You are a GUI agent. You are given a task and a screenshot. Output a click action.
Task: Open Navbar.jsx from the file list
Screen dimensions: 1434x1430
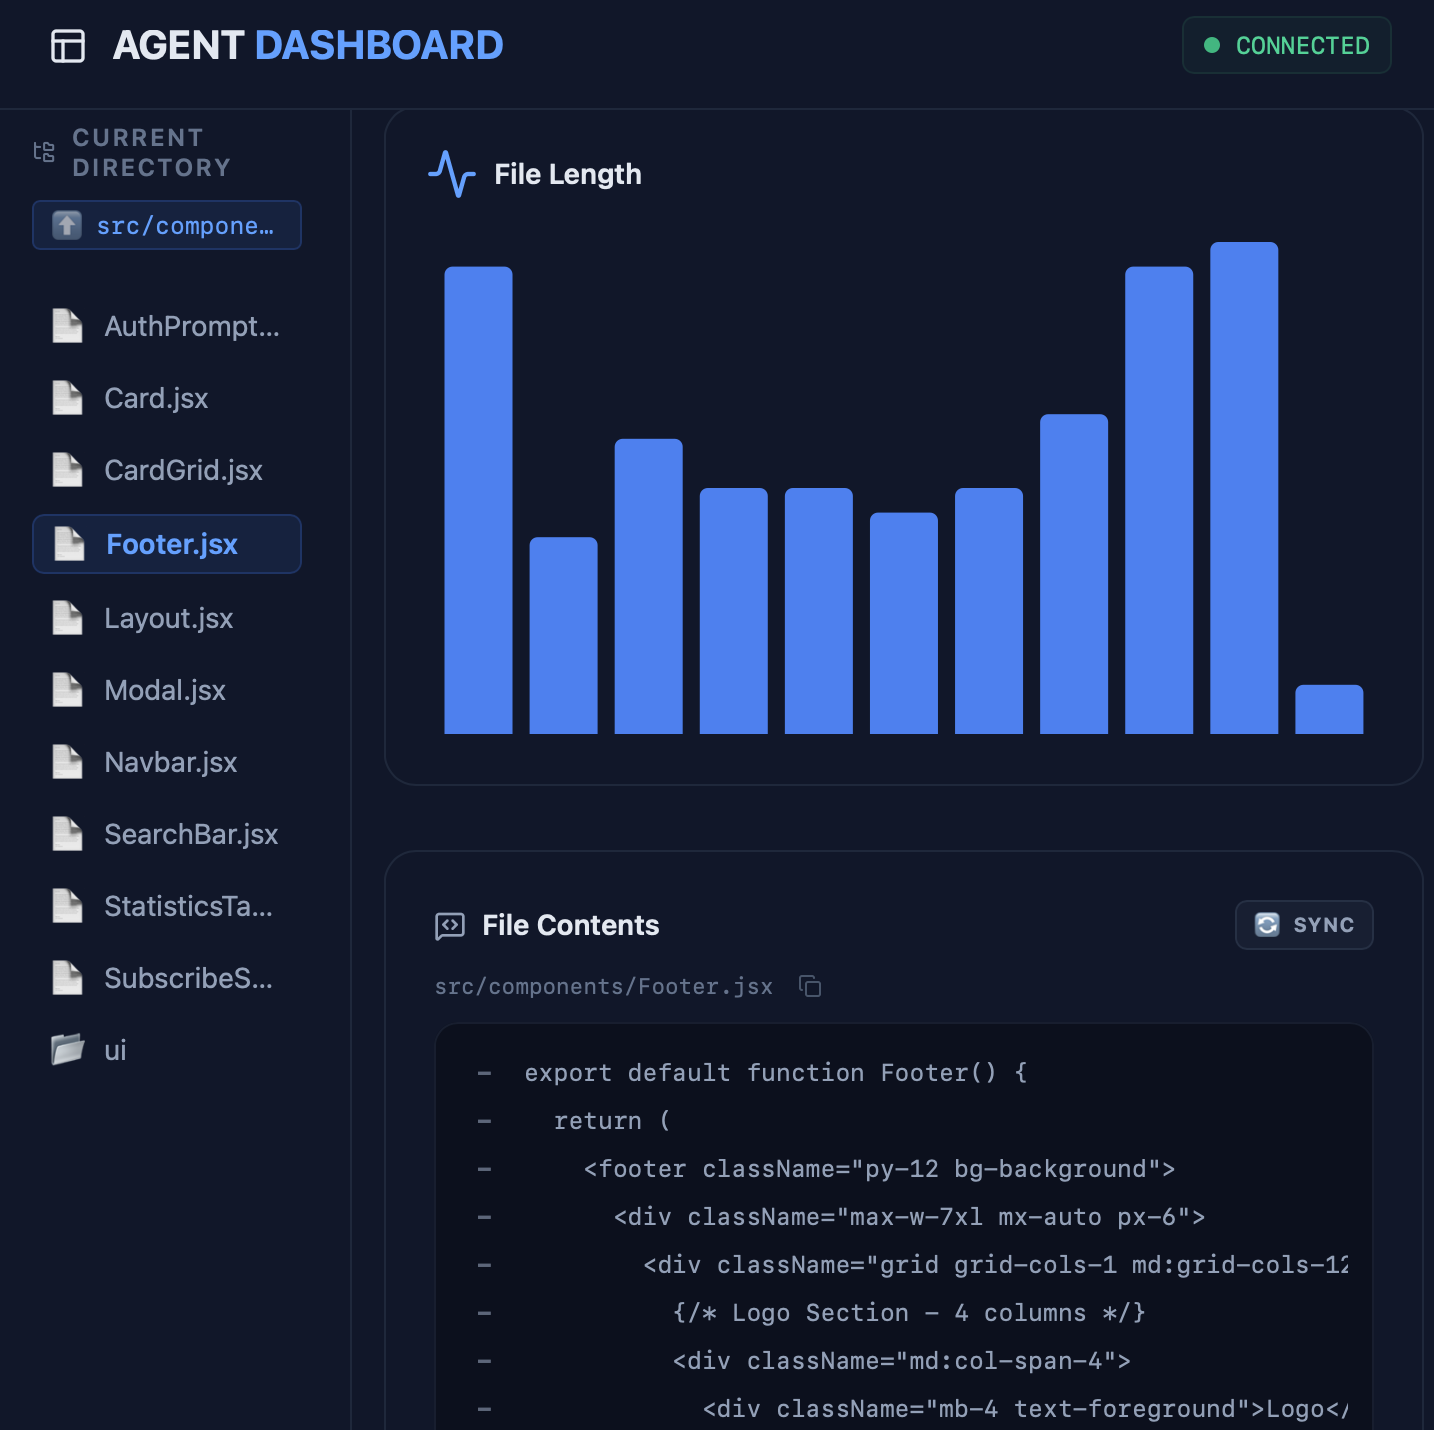[x=167, y=762]
